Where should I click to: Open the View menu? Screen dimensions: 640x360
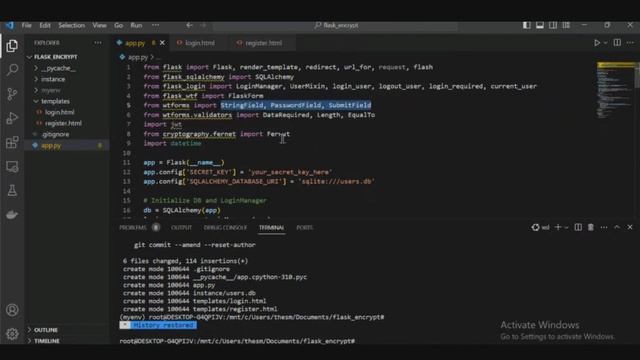click(99, 25)
